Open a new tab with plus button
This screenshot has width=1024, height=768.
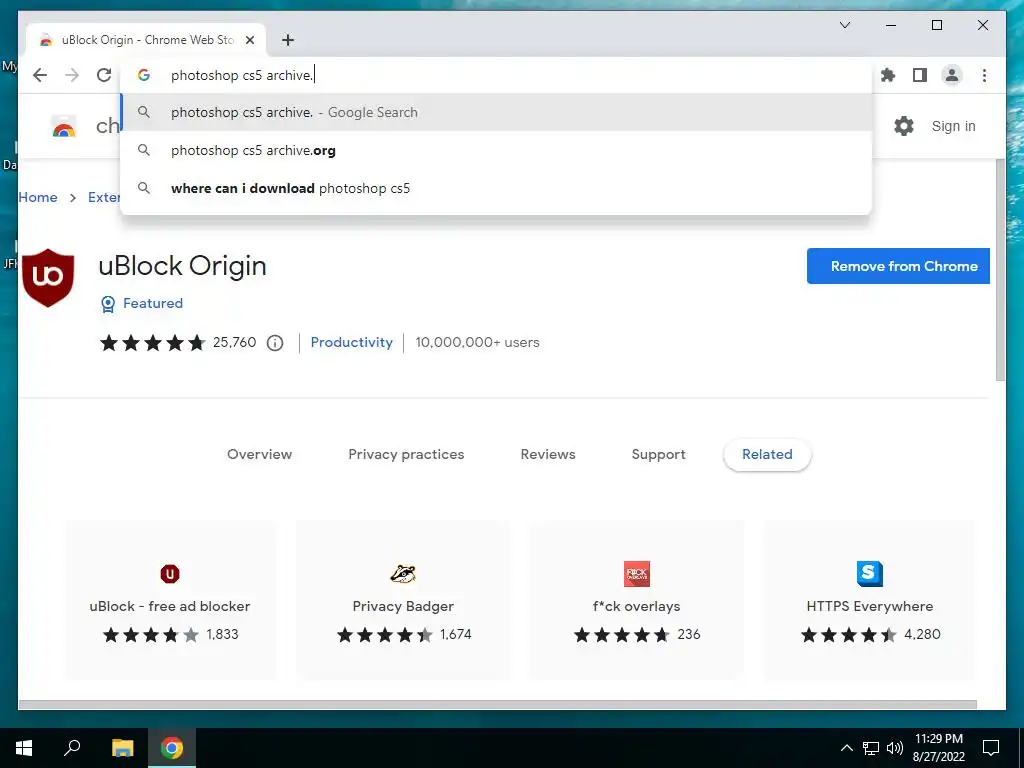point(287,40)
